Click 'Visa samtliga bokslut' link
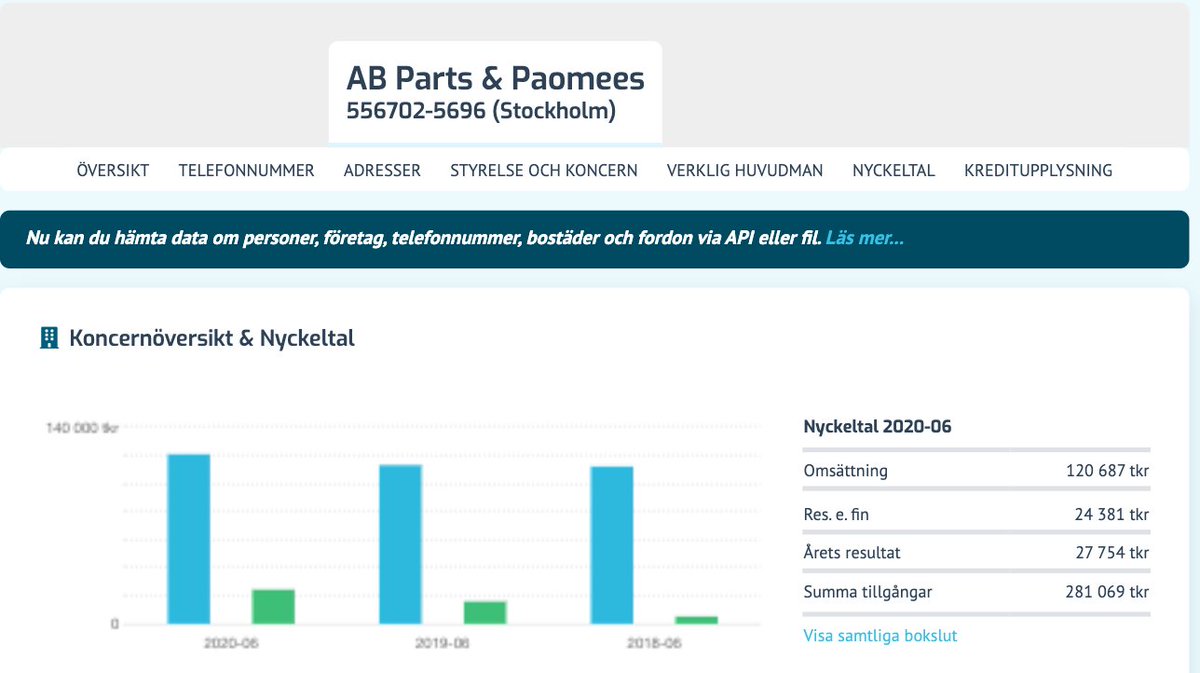Image resolution: width=1200 pixels, height=673 pixels. [880, 635]
